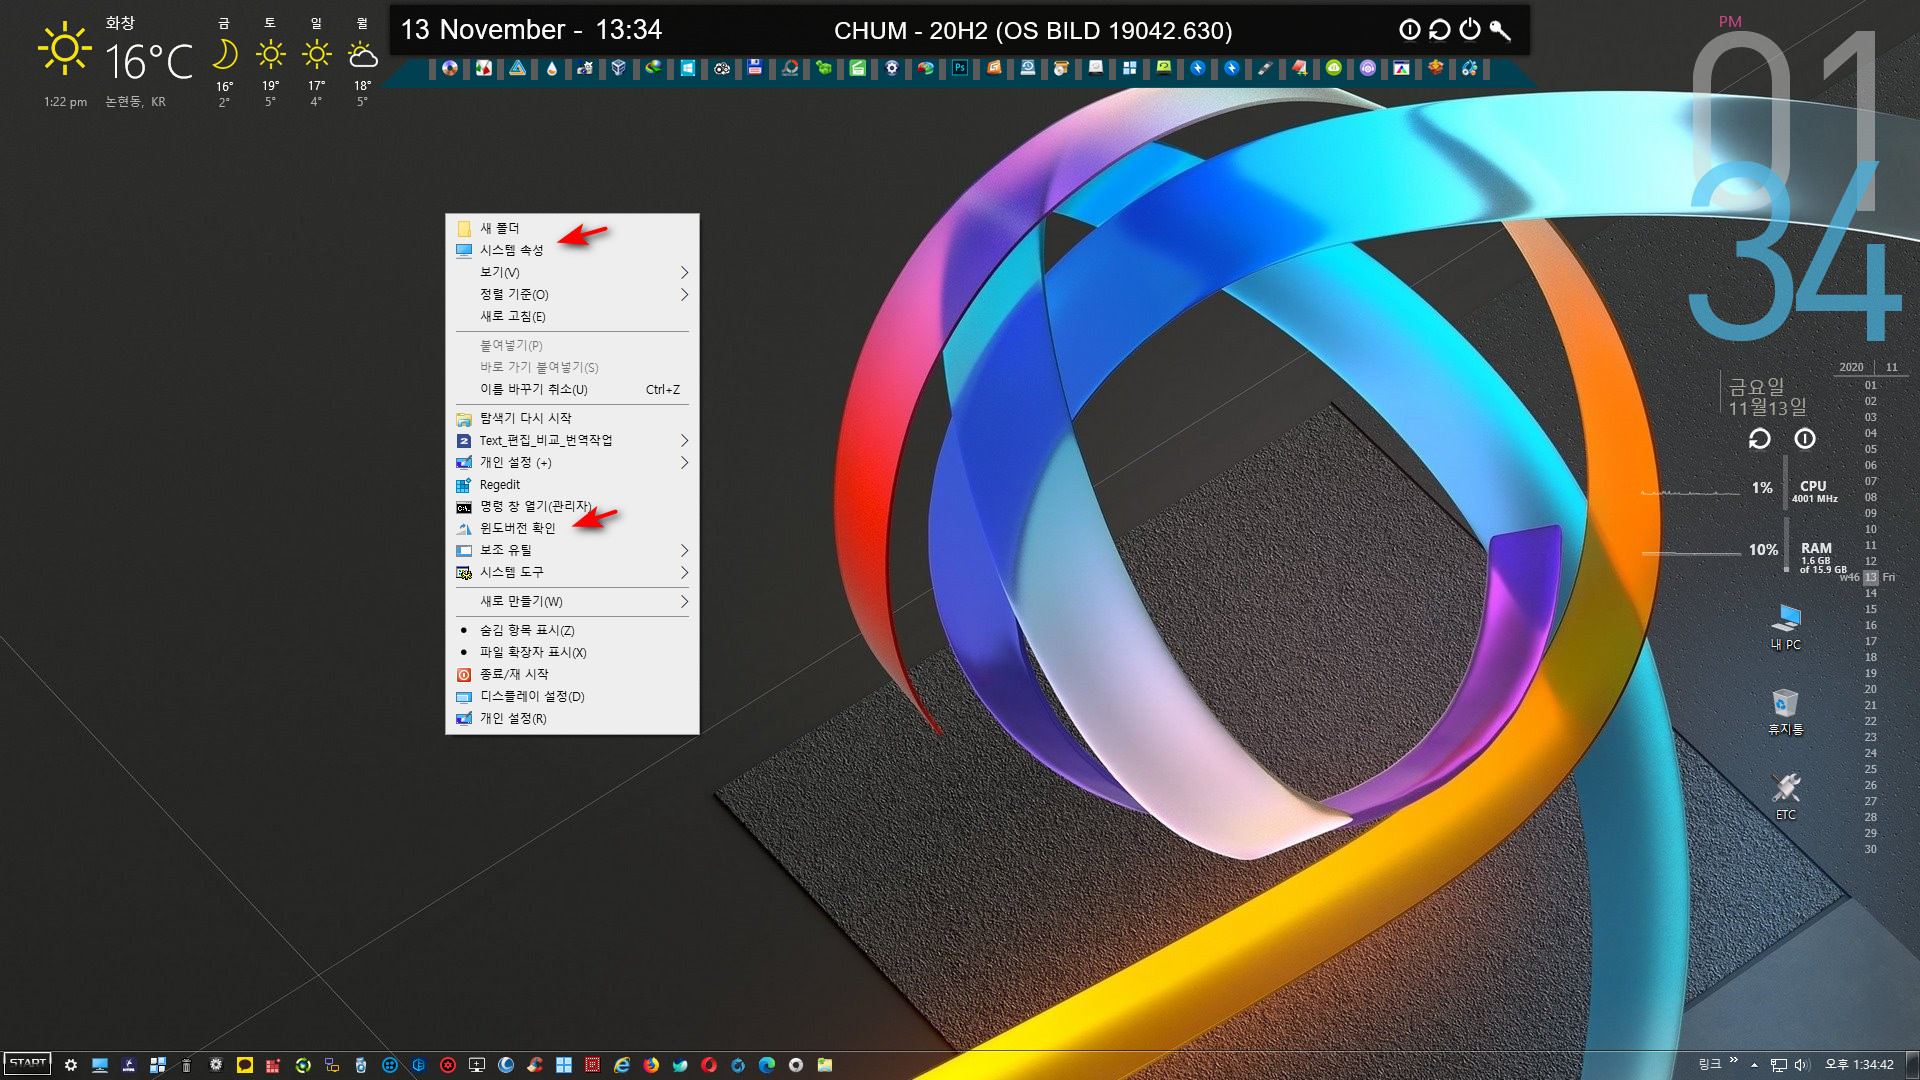Expand the 정렬 기준(O) submenu
1920x1080 pixels.
(572, 294)
